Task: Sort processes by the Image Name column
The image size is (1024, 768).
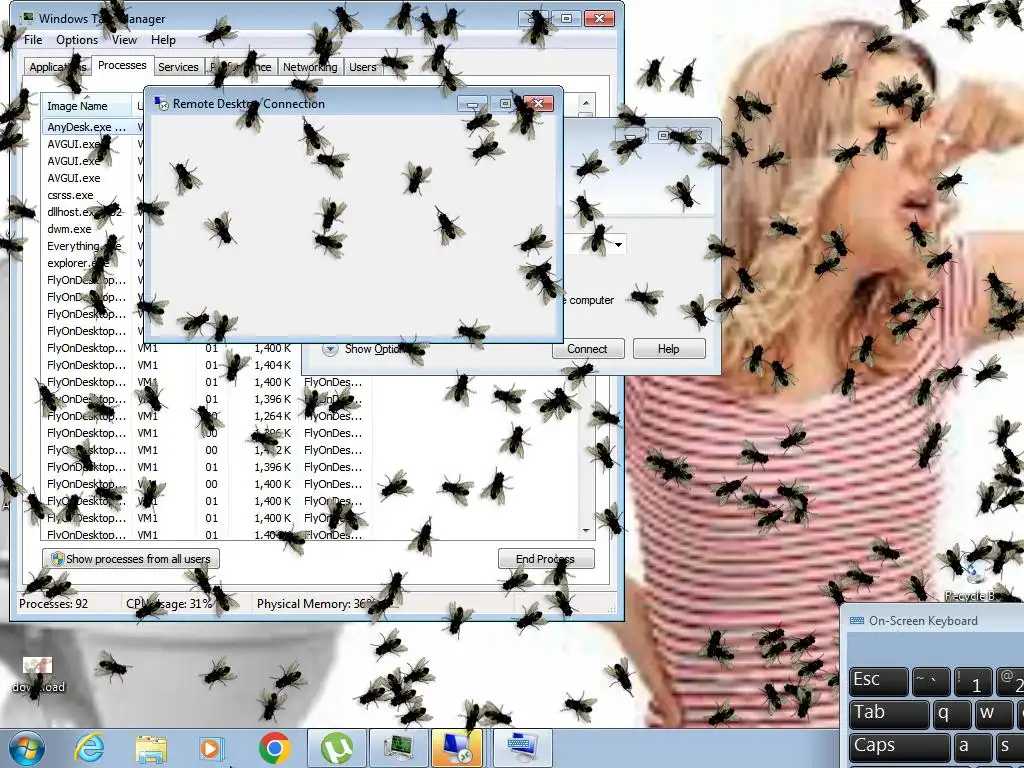Action: (x=87, y=106)
